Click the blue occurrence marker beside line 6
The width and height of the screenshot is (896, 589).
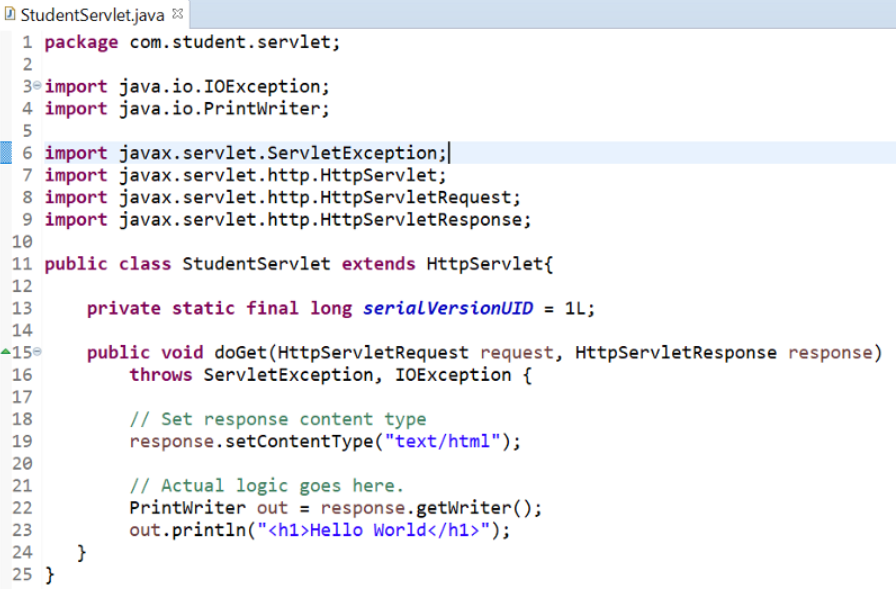[x=6, y=152]
